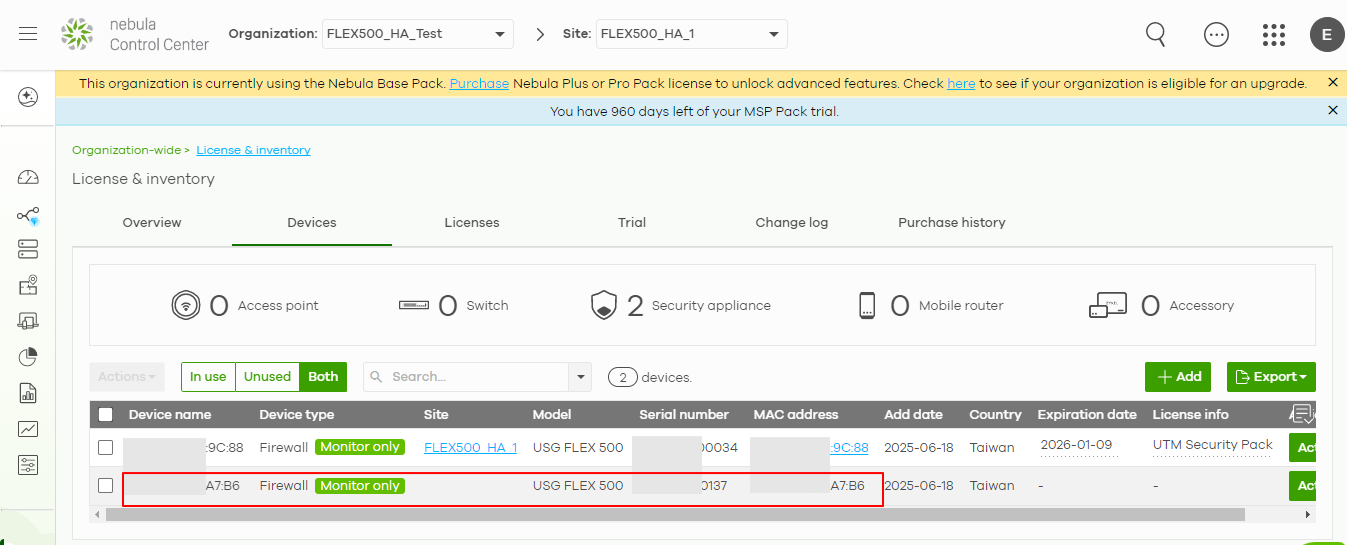Sort by Device name column header
1347x545 pixels.
[170, 414]
